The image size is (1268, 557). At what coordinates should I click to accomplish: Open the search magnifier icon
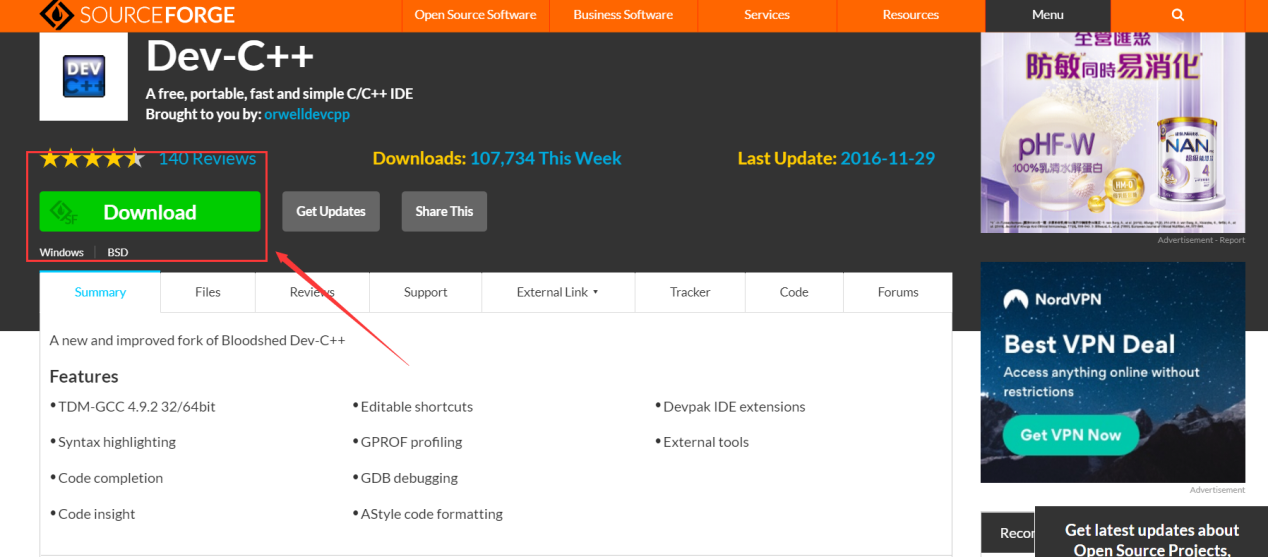coord(1177,15)
